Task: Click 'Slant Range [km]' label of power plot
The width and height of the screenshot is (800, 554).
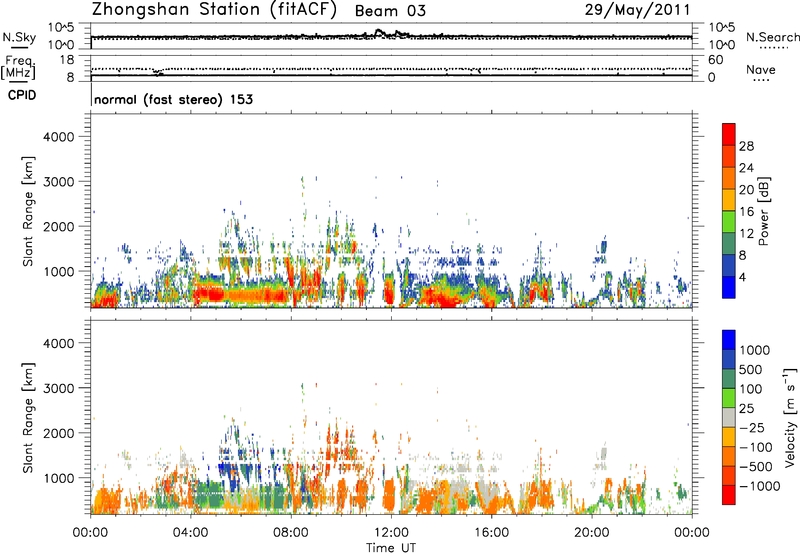Action: (x=28, y=211)
